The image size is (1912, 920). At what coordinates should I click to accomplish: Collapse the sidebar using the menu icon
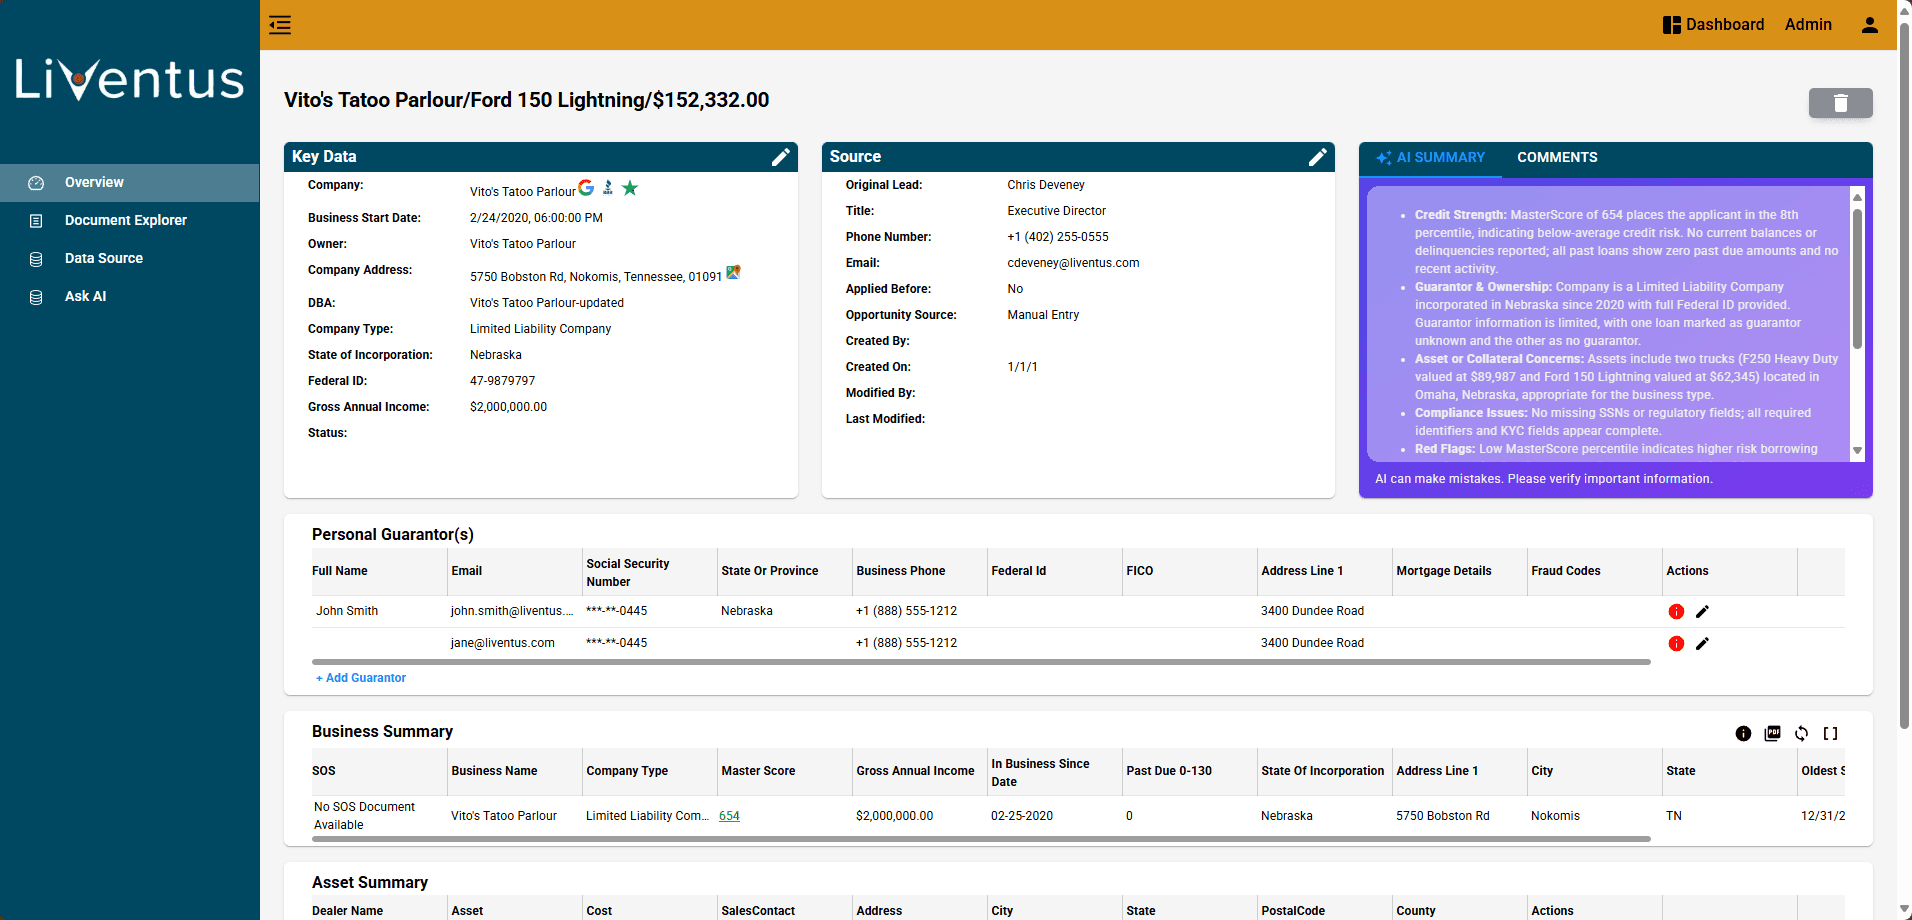coord(280,25)
